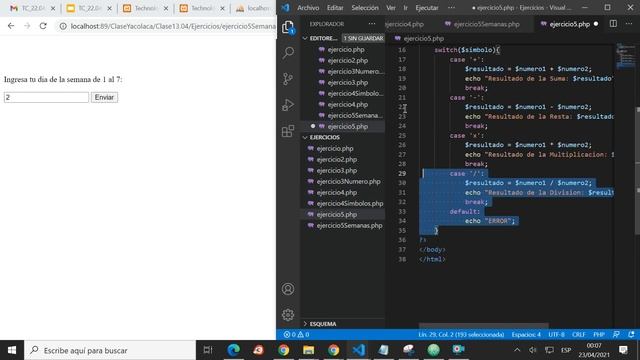The height and width of the screenshot is (360, 640).
Task: Open Windows Start menu
Action: [x=12, y=350]
